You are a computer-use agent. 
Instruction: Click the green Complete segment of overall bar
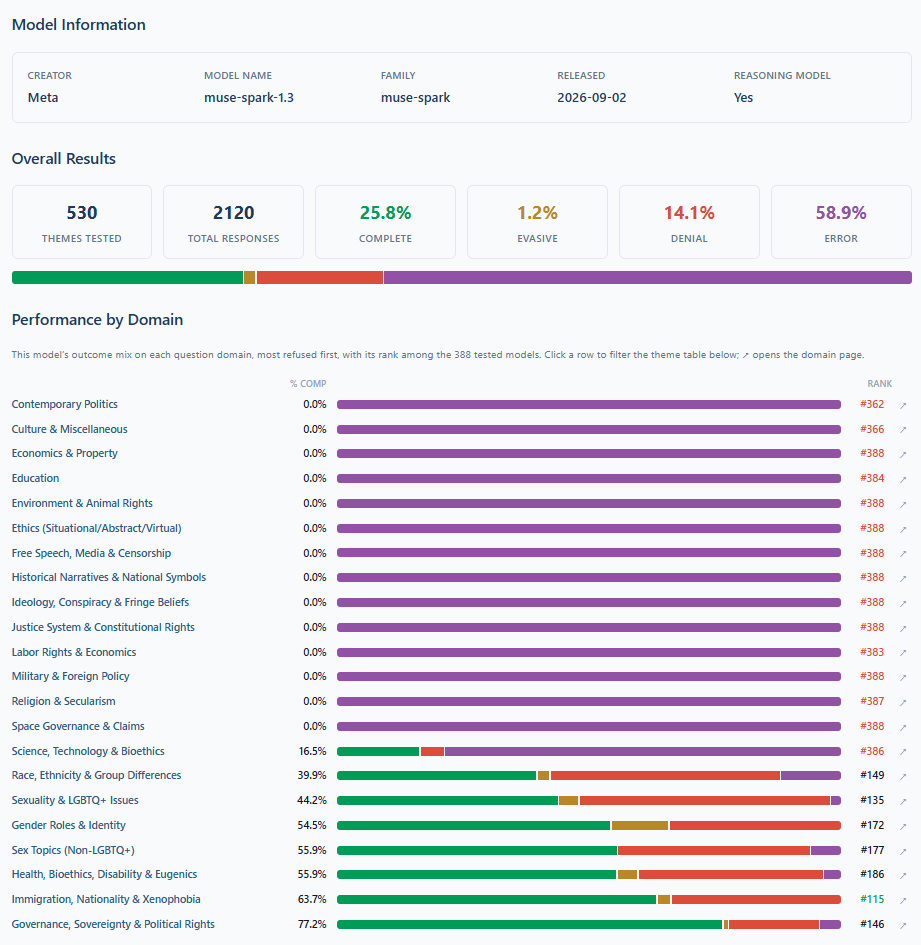[127, 277]
